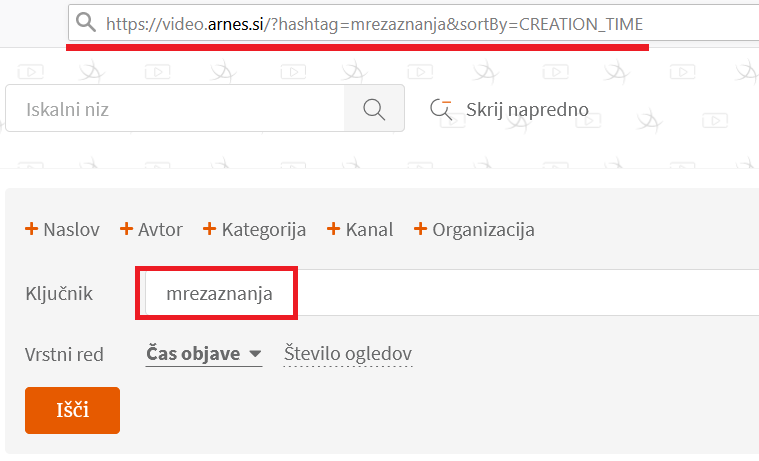Click the plus icon before Avtor

[126, 229]
